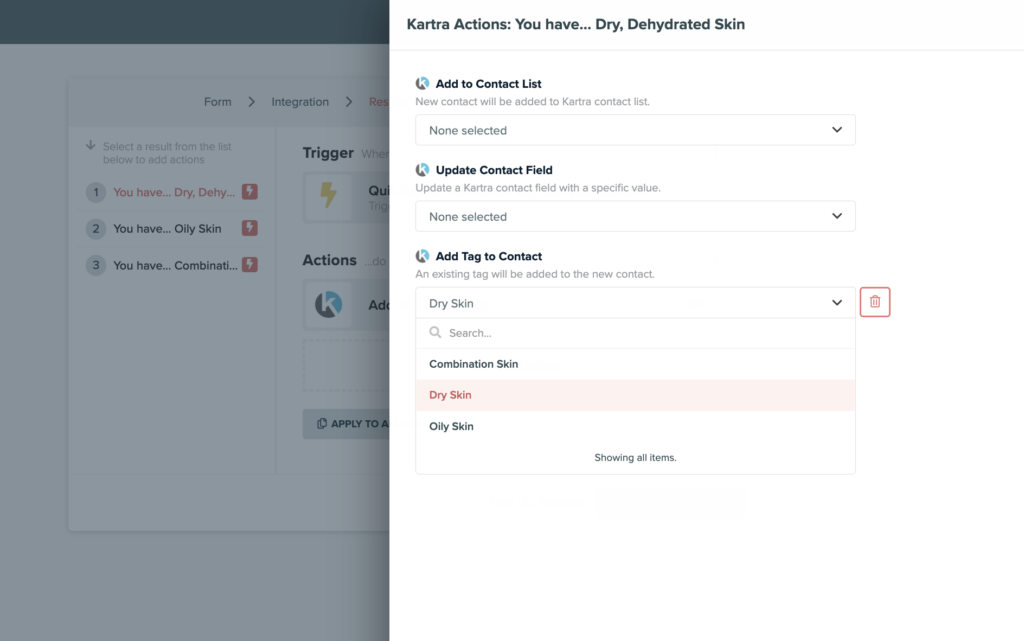This screenshot has width=1024, height=641.
Task: Select Dry Skin option in list
Action: [x=635, y=395]
